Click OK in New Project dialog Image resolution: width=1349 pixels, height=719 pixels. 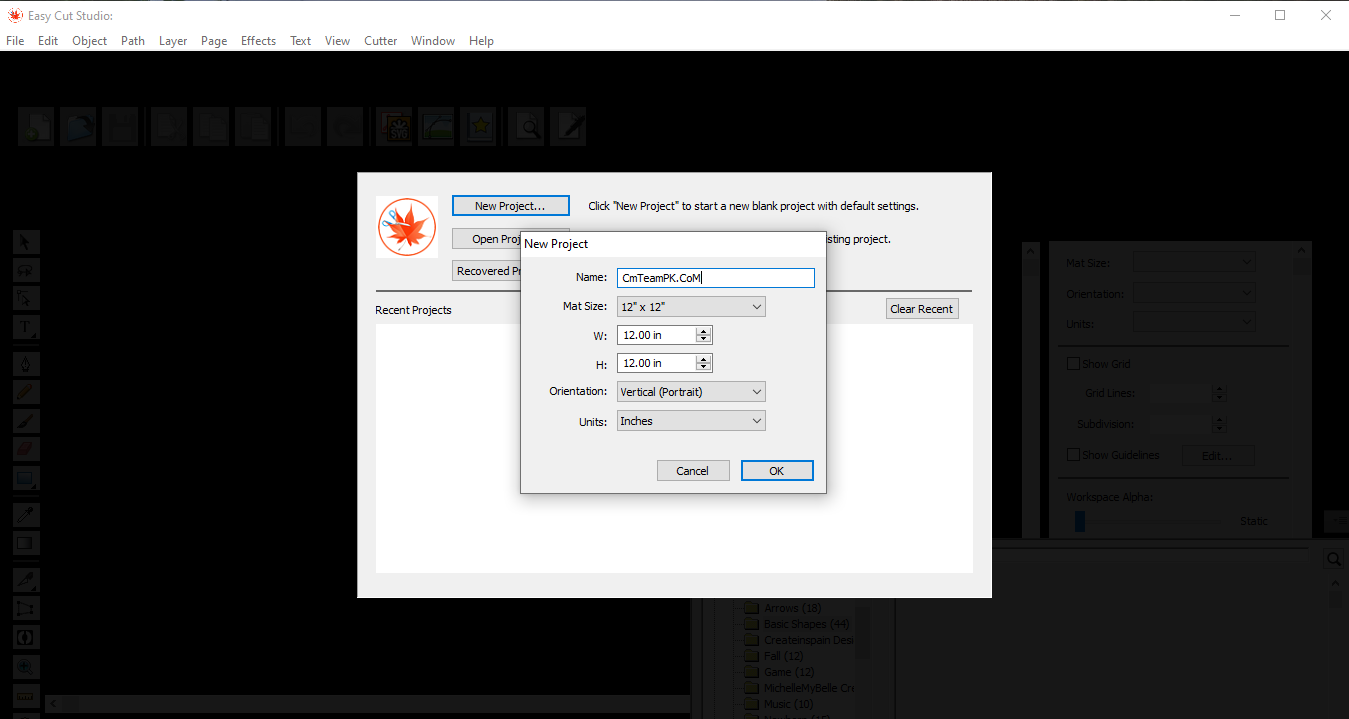(777, 471)
